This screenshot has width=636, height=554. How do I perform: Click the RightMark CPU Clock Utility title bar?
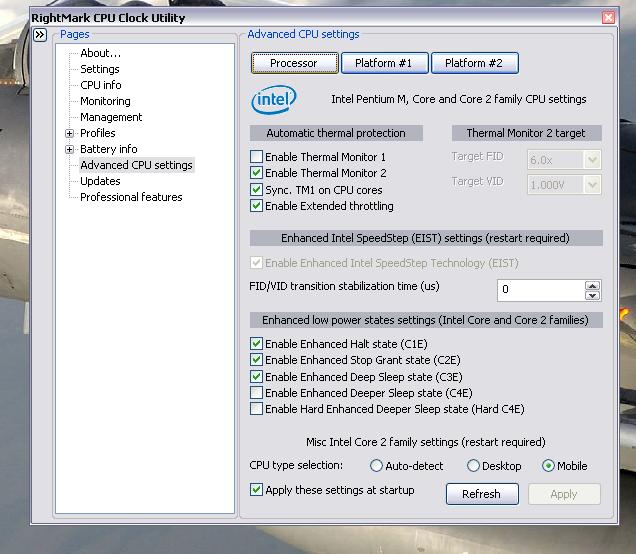316,18
